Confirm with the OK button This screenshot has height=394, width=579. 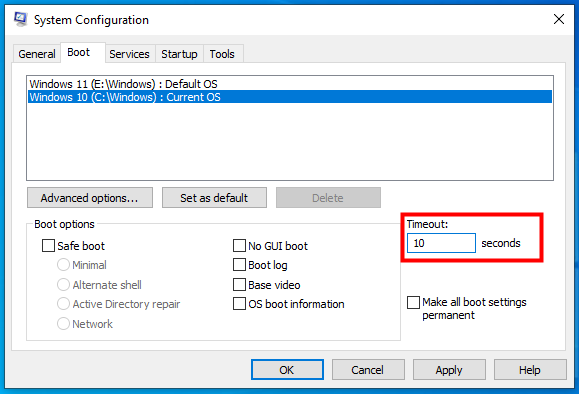[x=287, y=370]
